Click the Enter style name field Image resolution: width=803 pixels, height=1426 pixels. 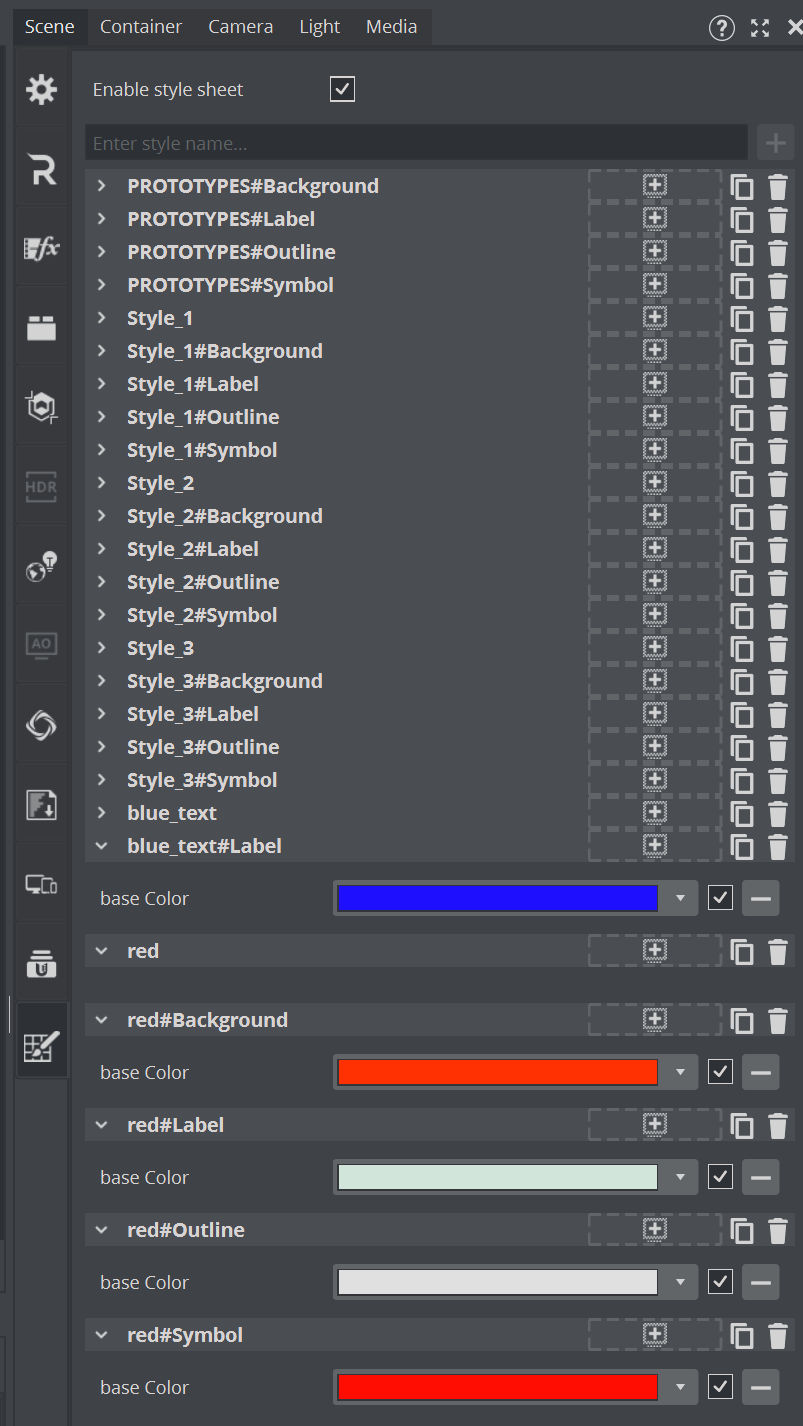(416, 143)
